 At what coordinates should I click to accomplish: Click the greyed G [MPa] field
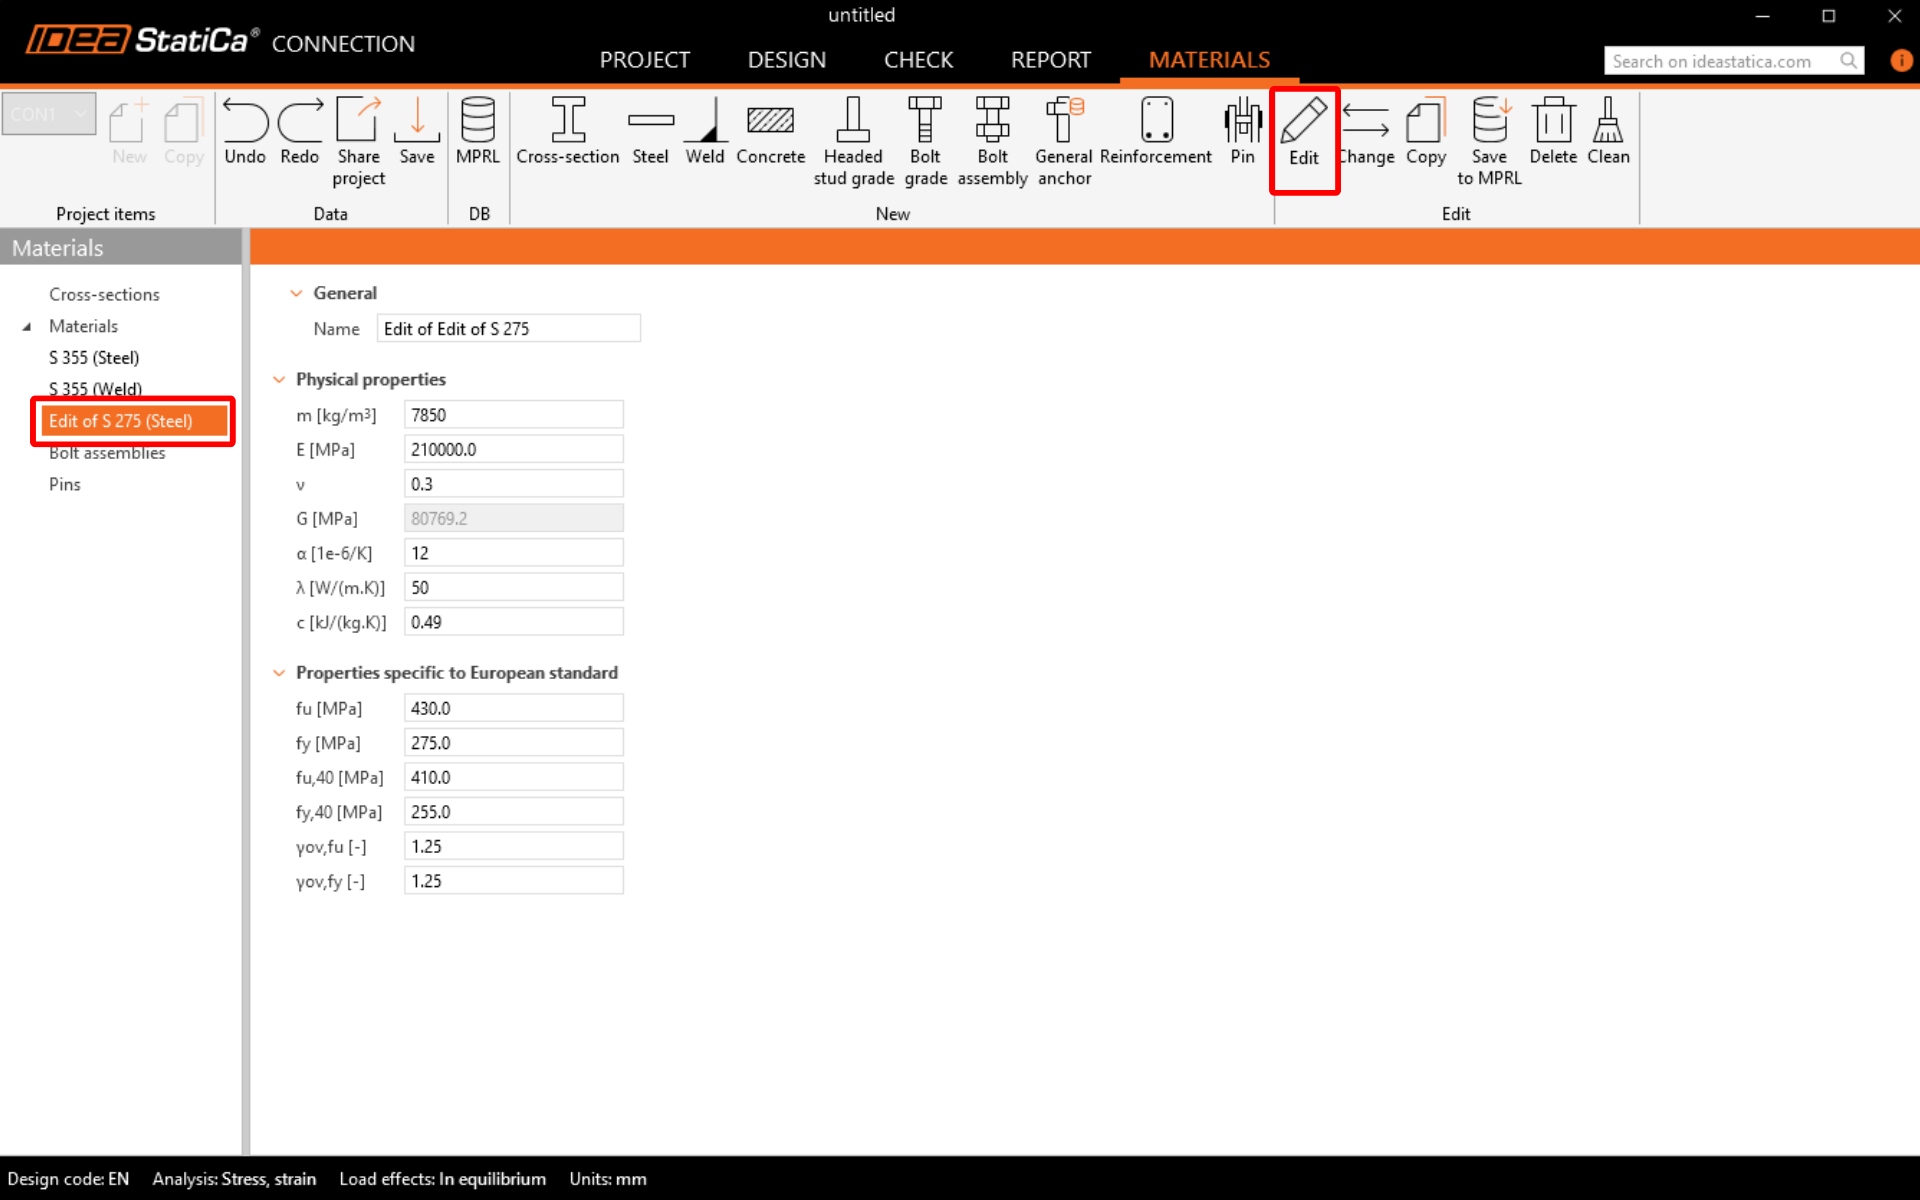[513, 518]
